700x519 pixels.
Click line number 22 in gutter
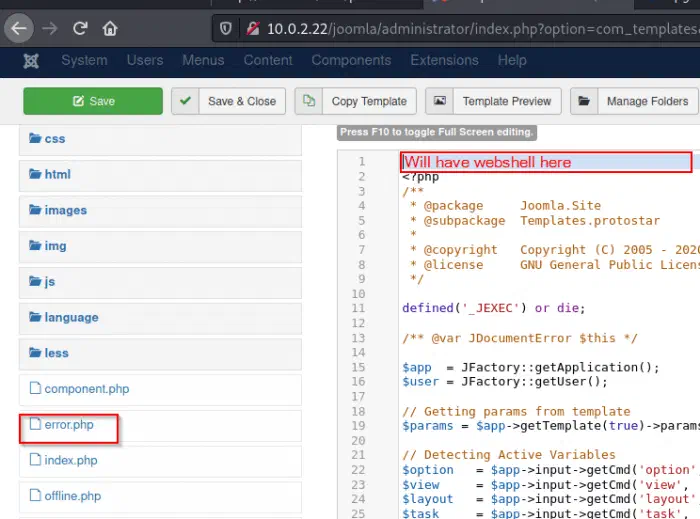[x=358, y=470]
